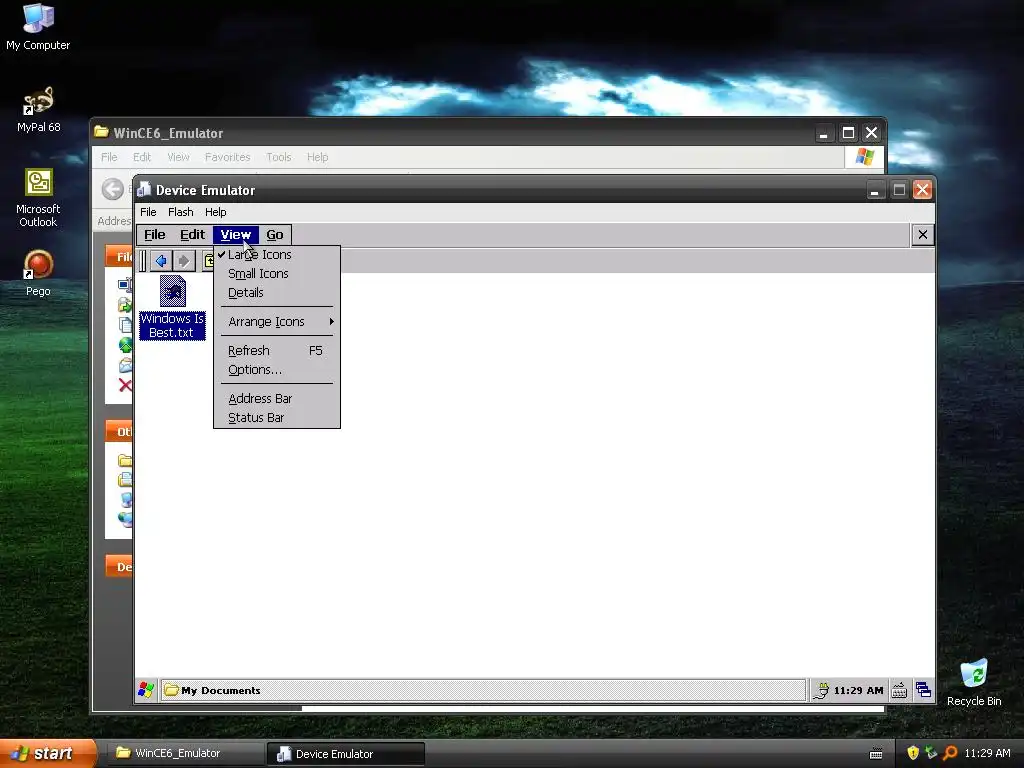1024x768 pixels.
Task: Click WinCE6_Emulator title bar folder icon
Action: coord(101,132)
